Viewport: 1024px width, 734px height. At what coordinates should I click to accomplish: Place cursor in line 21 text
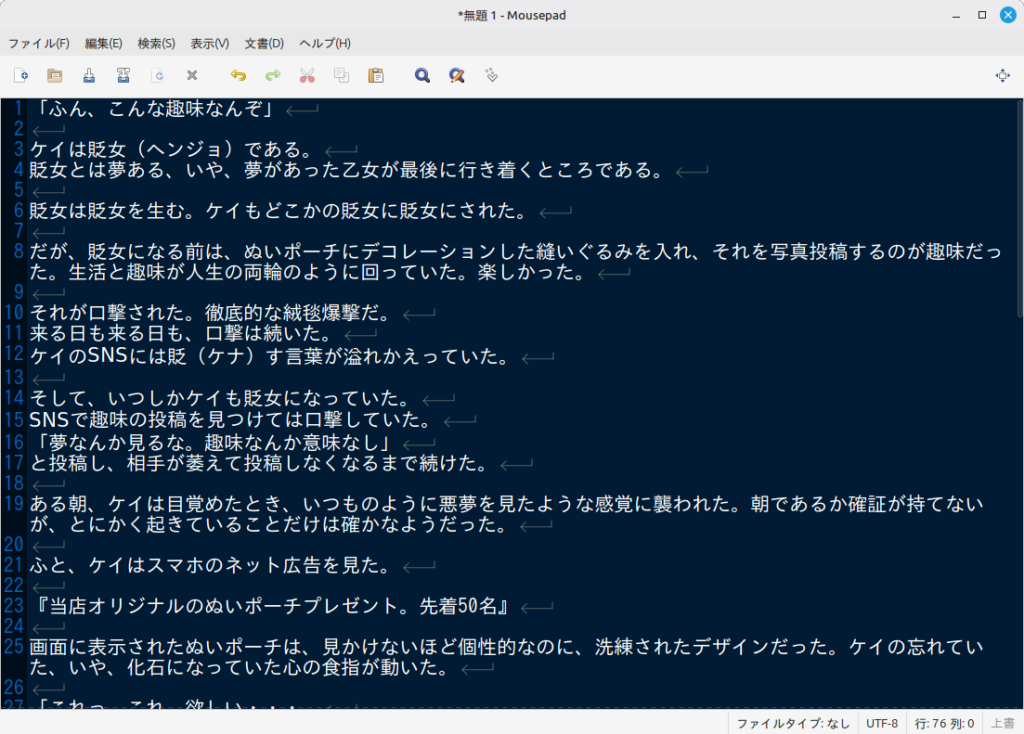[x=200, y=566]
